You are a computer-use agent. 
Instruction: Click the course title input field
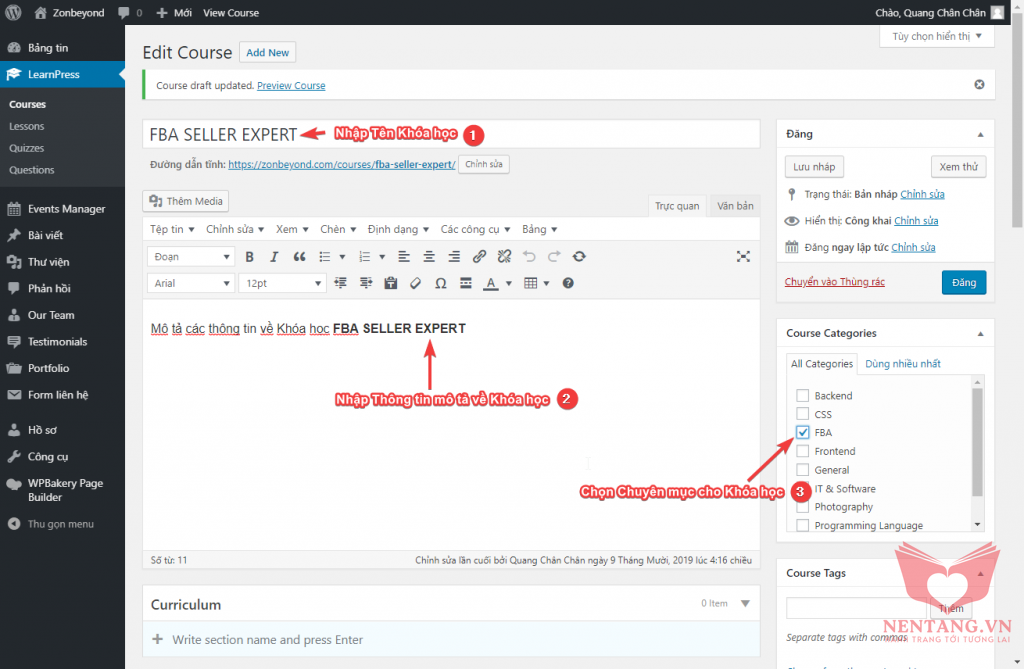(x=450, y=134)
